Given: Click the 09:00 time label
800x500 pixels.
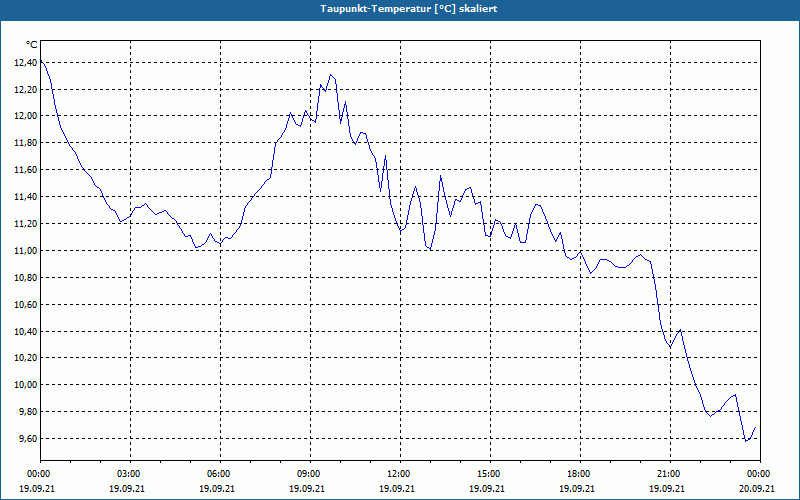Looking at the screenshot, I should (310, 474).
